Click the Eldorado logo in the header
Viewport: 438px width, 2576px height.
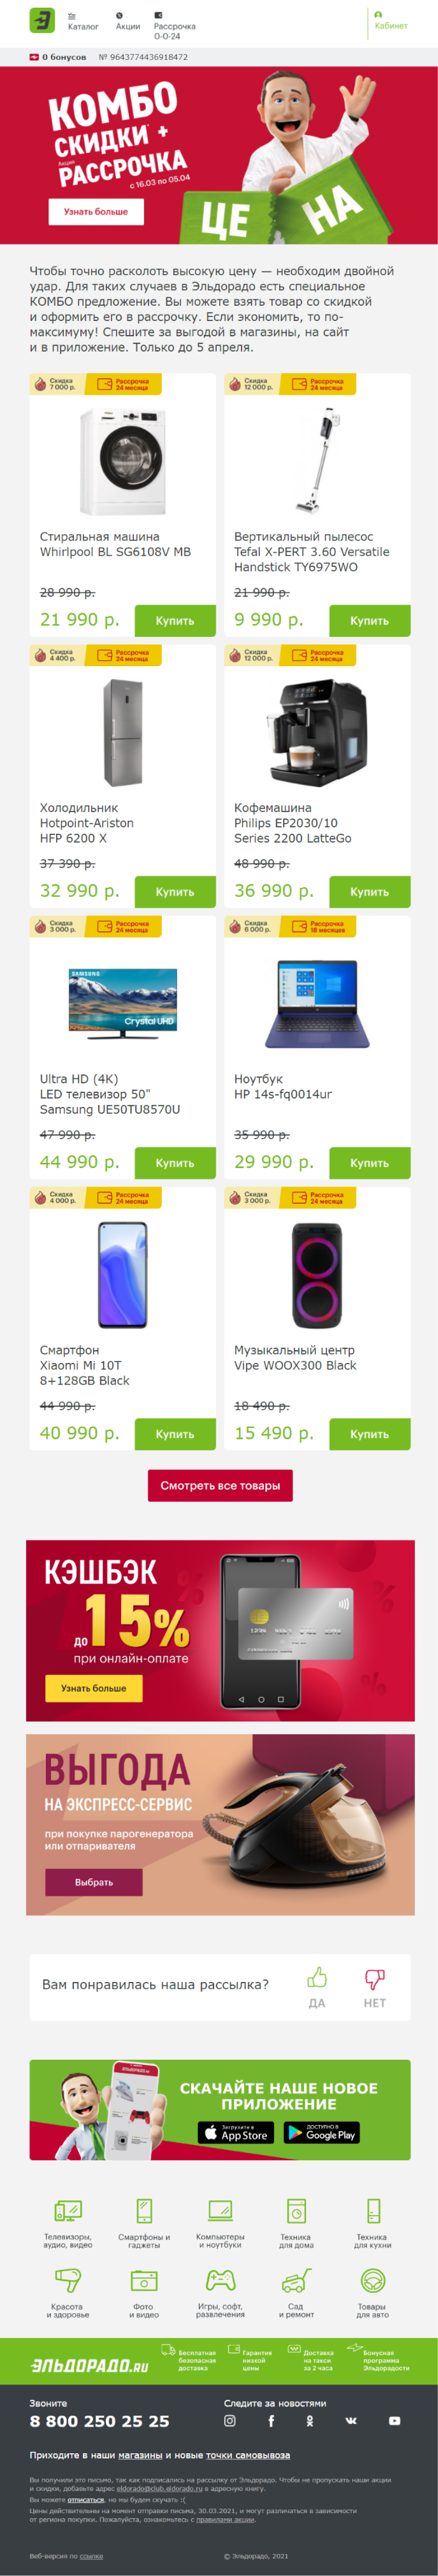pyautogui.click(x=42, y=20)
